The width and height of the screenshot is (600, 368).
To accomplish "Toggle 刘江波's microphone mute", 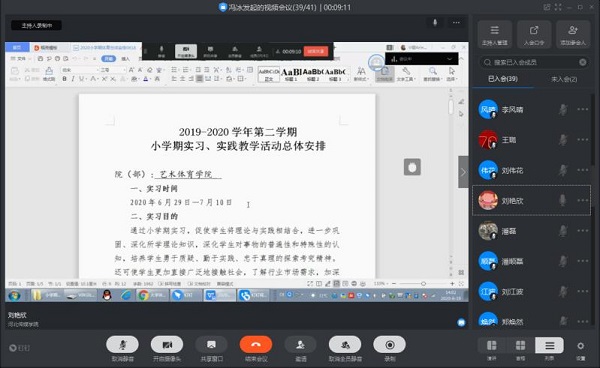I will [562, 291].
